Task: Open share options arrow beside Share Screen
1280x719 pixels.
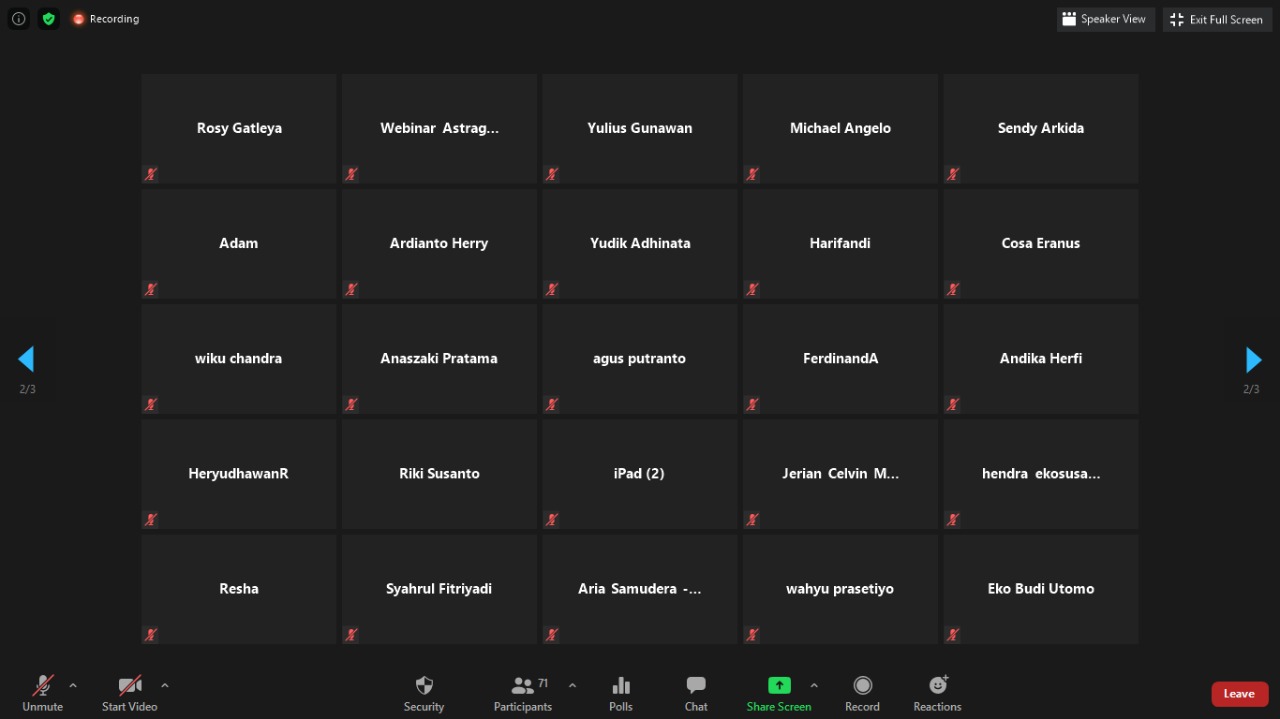Action: point(814,685)
